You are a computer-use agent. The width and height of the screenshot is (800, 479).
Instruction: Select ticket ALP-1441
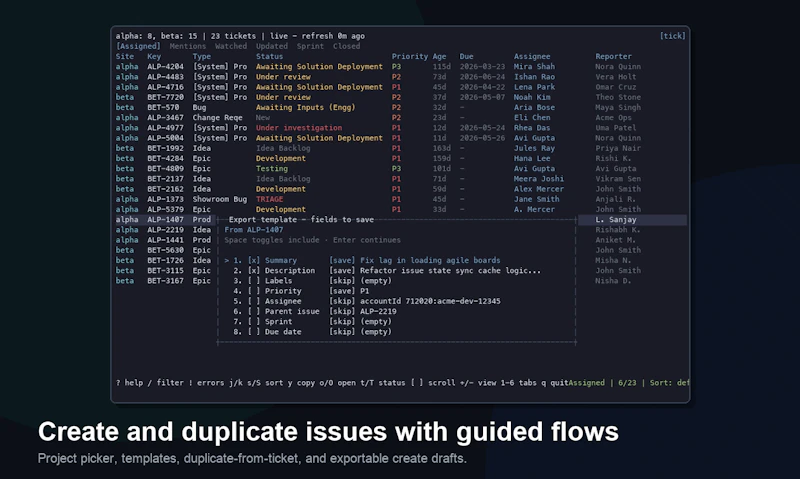click(165, 240)
